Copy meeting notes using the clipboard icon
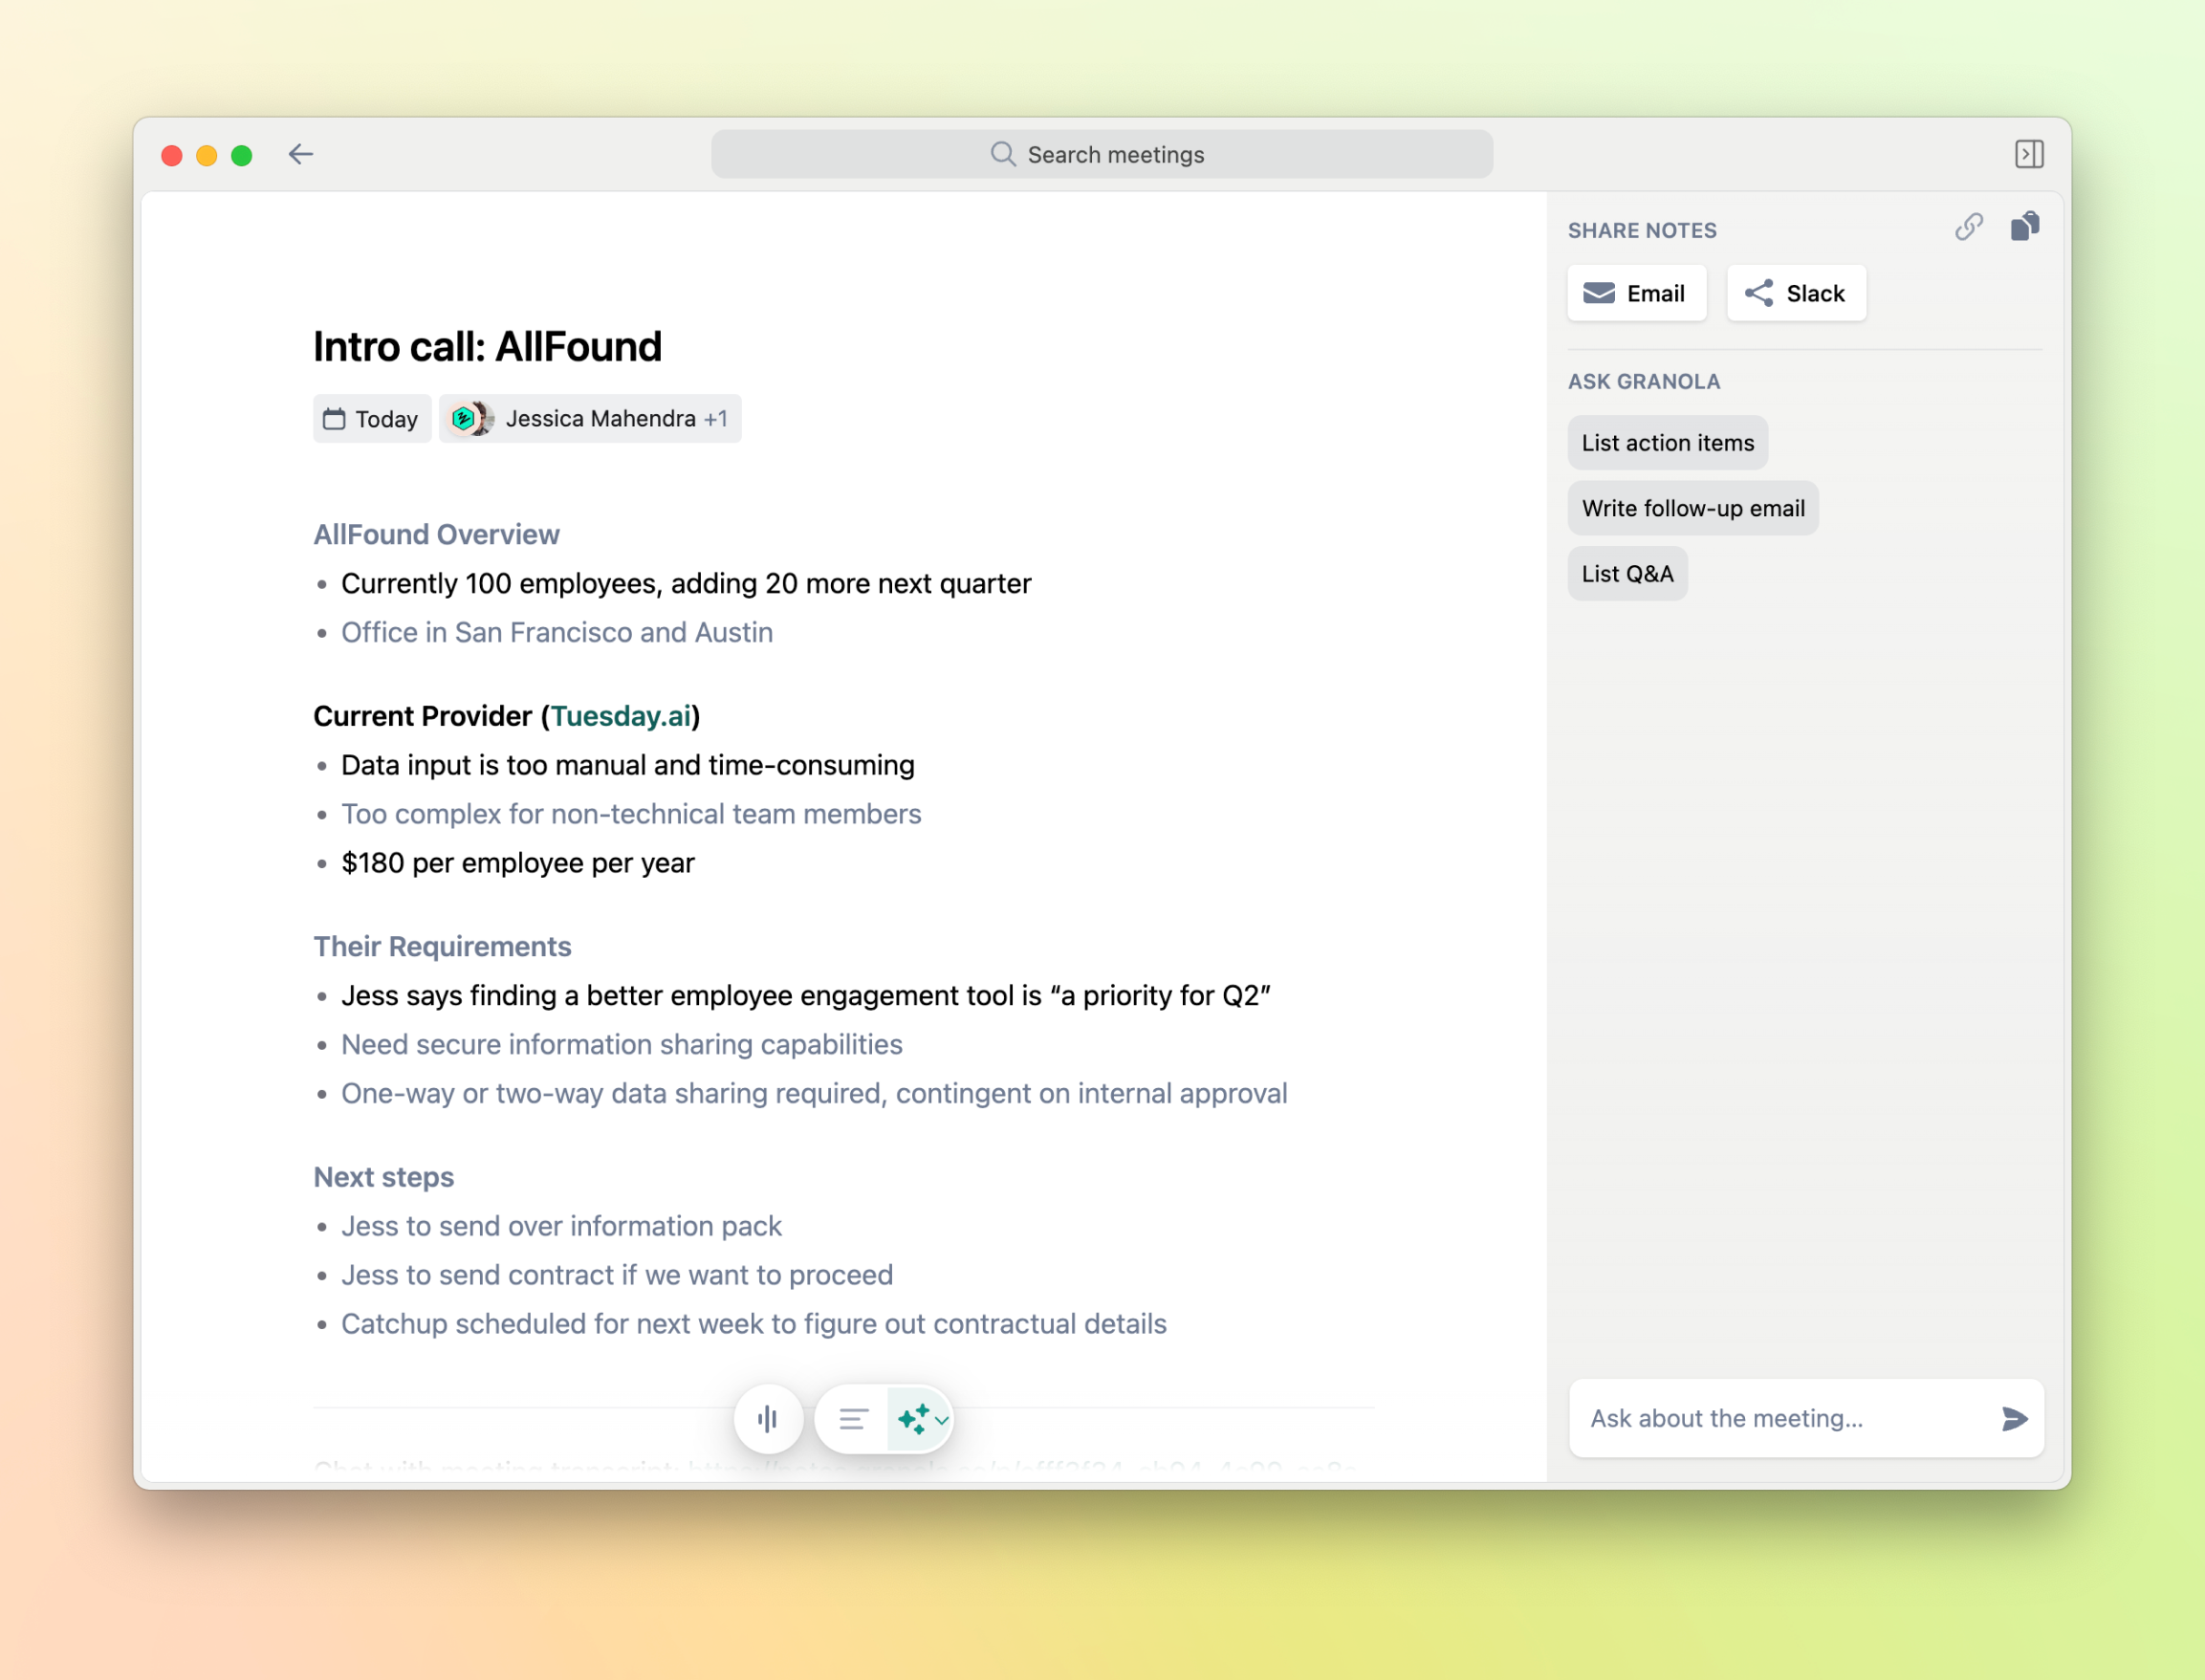The width and height of the screenshot is (2205, 1680). tap(2025, 227)
